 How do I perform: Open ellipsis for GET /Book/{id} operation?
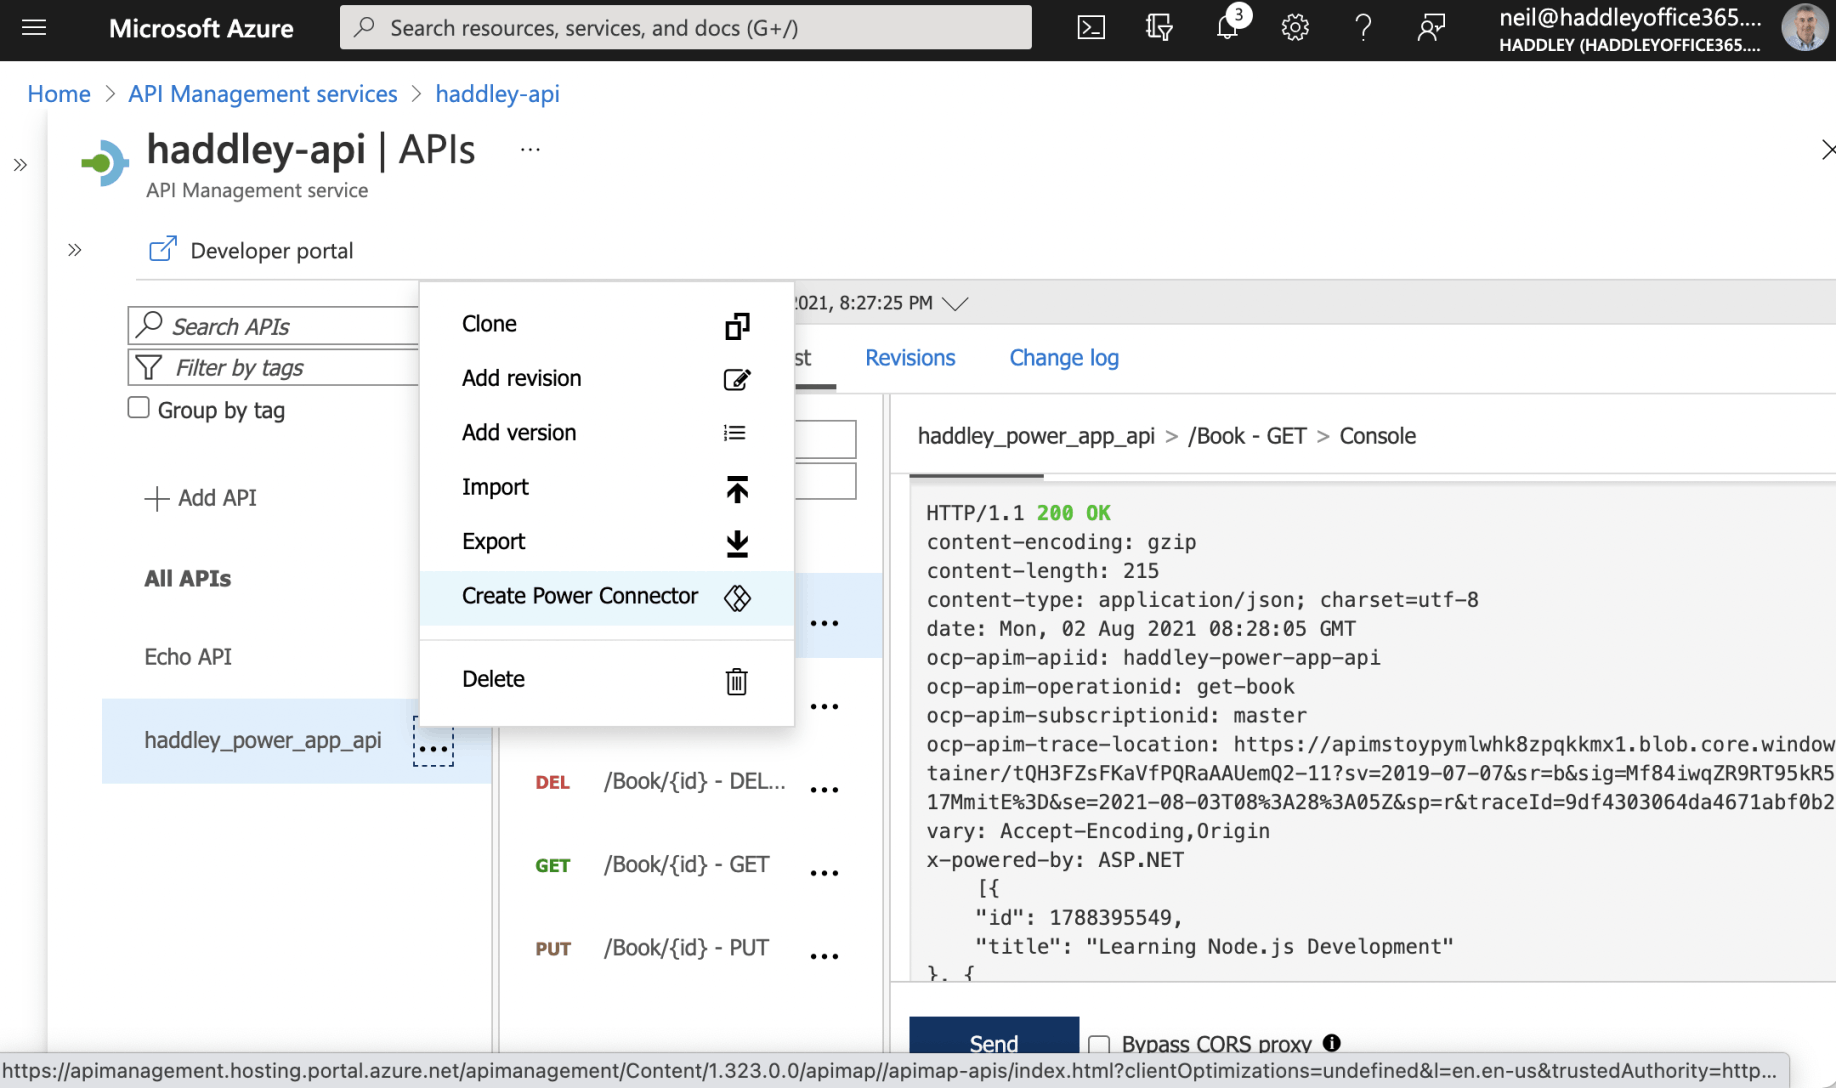824,872
